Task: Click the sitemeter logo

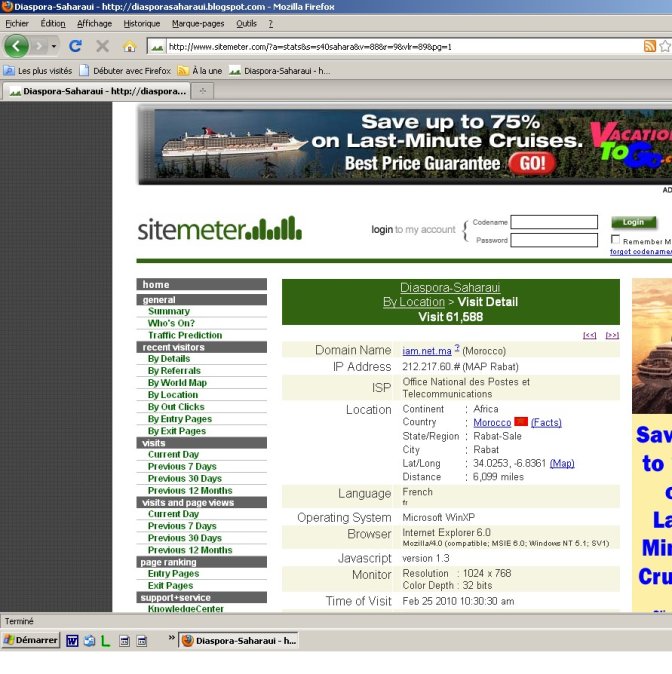Action: (x=220, y=229)
